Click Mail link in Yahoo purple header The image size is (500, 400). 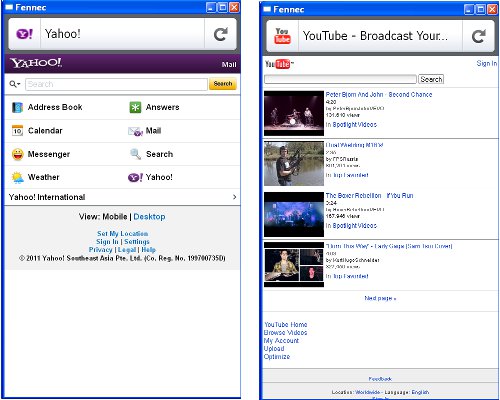[229, 64]
